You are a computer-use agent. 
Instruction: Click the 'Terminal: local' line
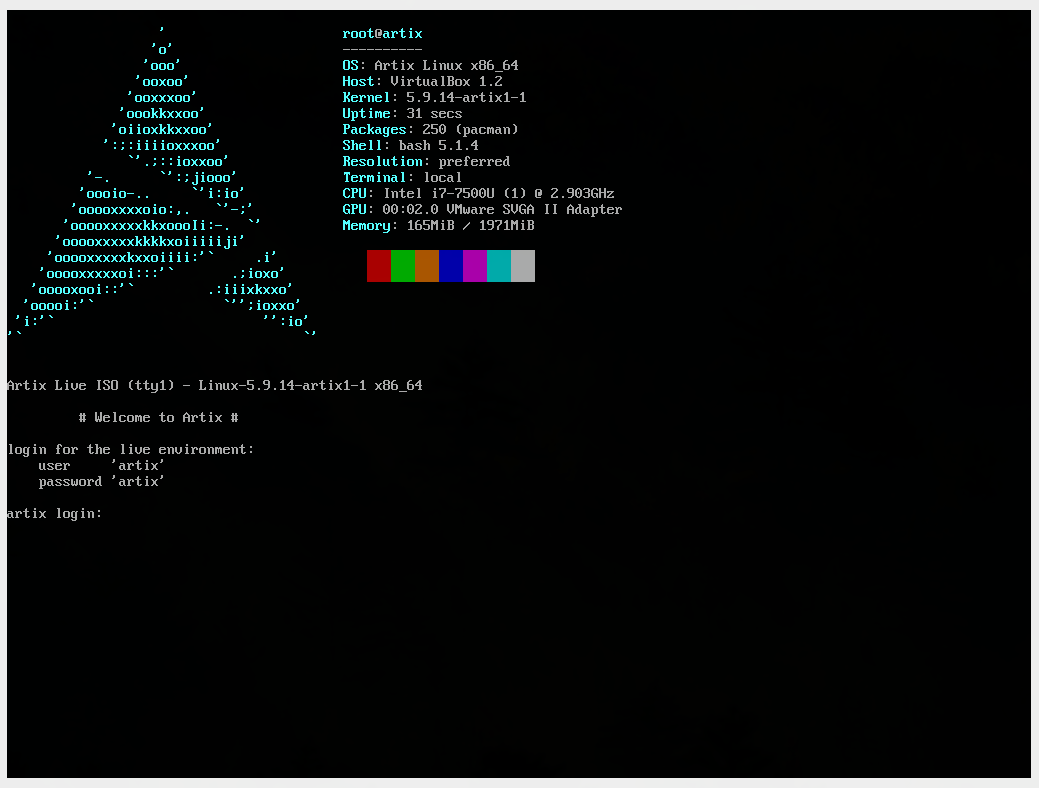click(x=402, y=177)
